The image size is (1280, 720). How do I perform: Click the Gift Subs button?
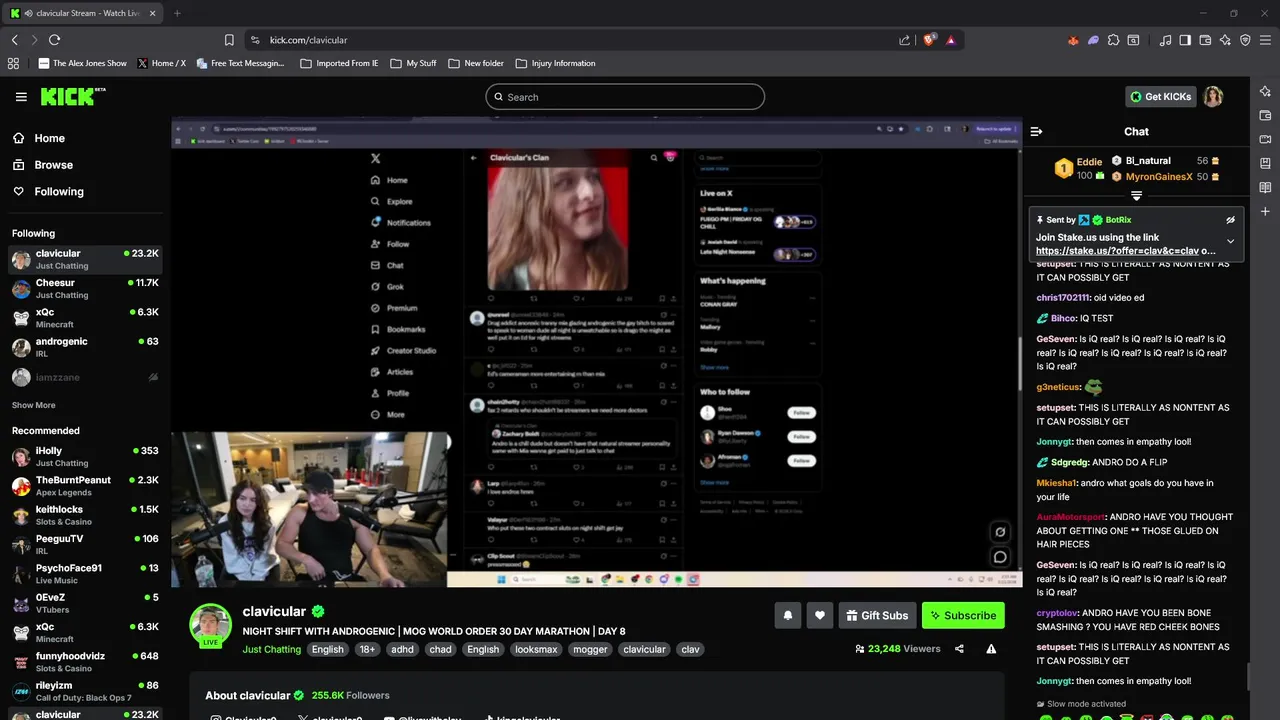point(877,615)
